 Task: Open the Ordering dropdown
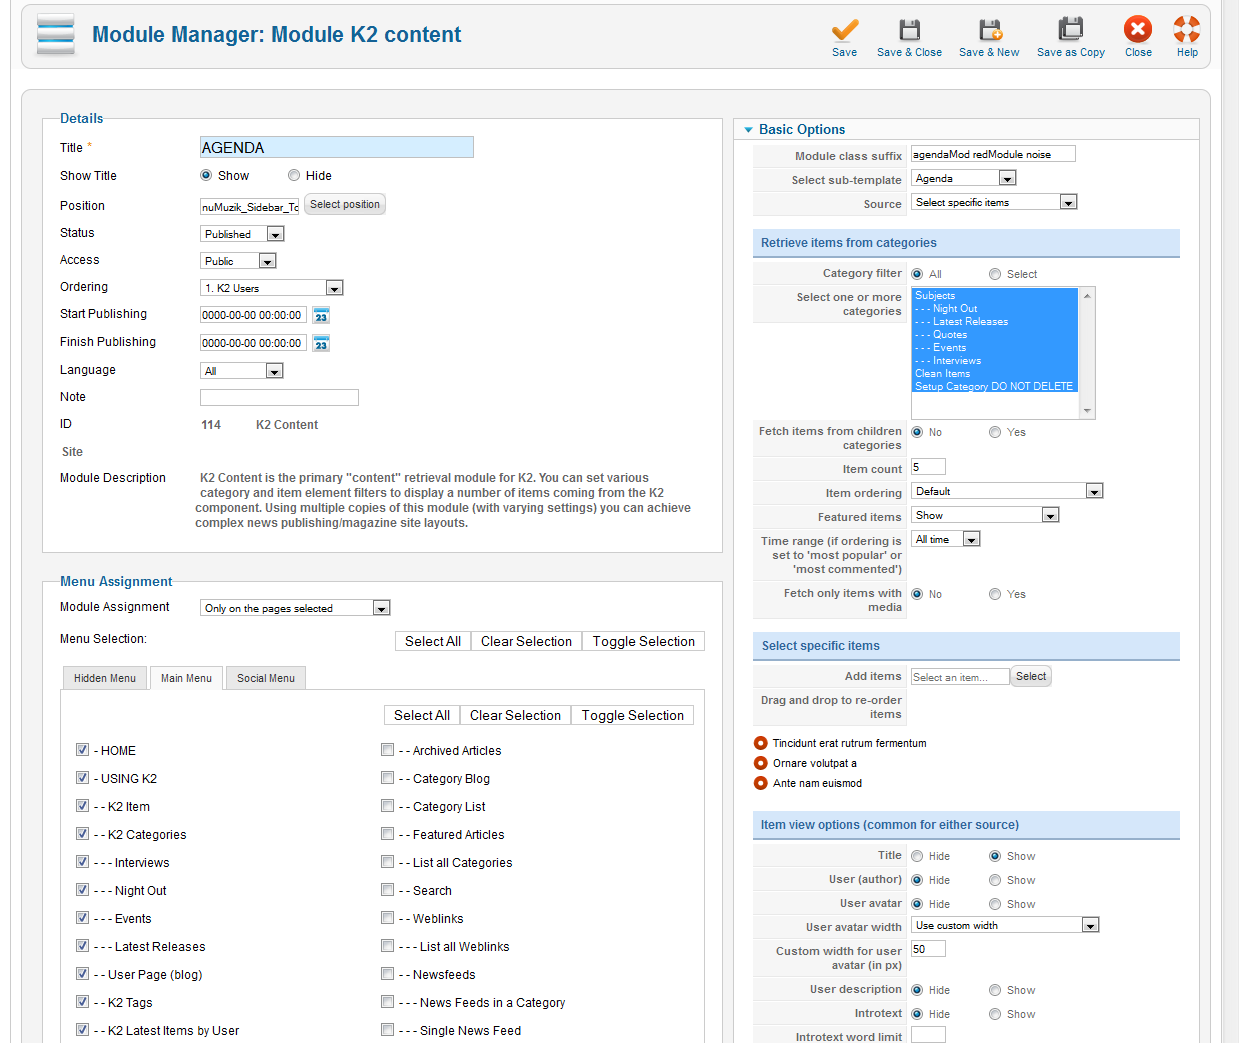click(x=272, y=288)
